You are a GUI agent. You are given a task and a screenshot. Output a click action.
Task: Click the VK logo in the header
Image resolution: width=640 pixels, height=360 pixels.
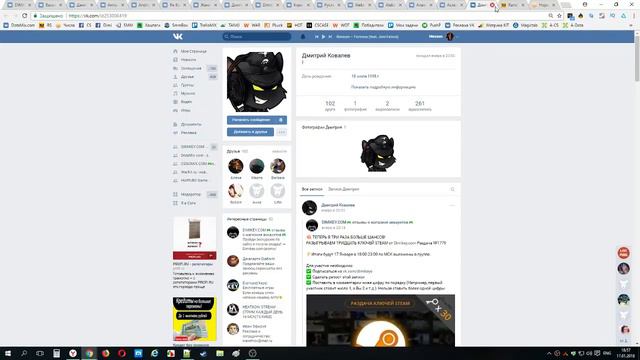click(178, 37)
